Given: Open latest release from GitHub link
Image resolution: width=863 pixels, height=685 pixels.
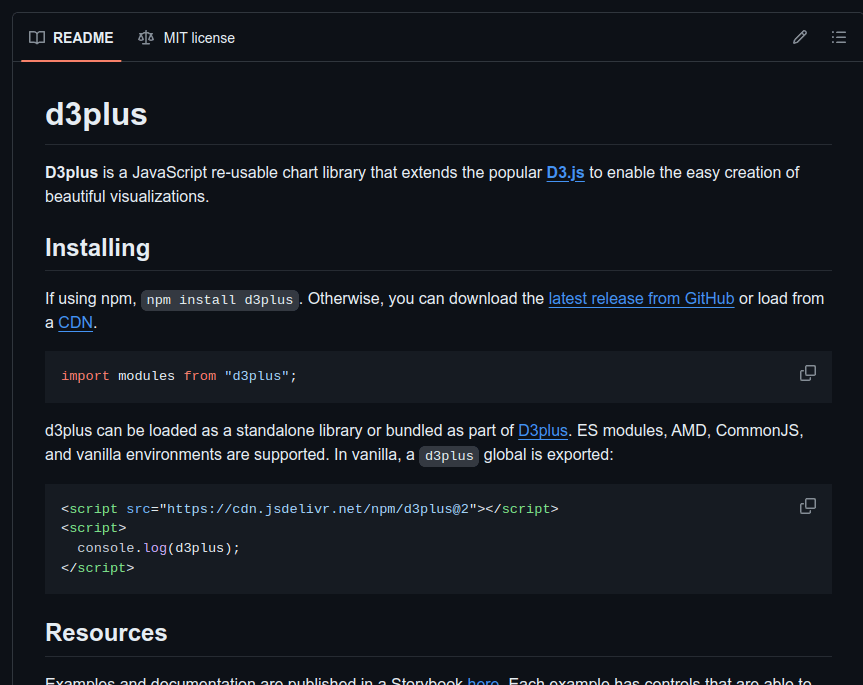Looking at the screenshot, I should click(641, 299).
